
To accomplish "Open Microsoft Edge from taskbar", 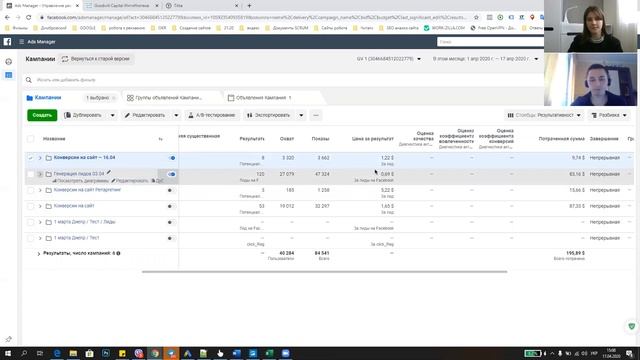I will click(57, 353).
